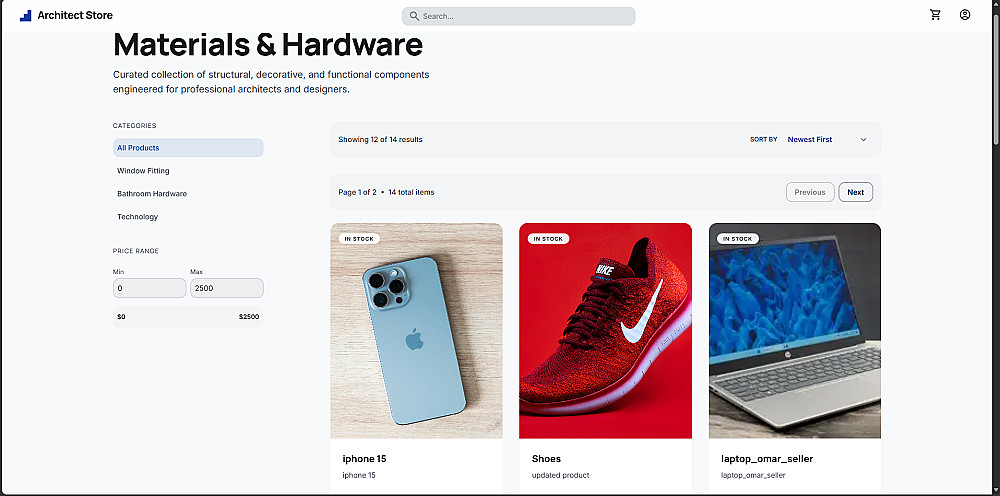Click the In Stock badge on laptop
This screenshot has height=496, width=1000.
click(738, 238)
